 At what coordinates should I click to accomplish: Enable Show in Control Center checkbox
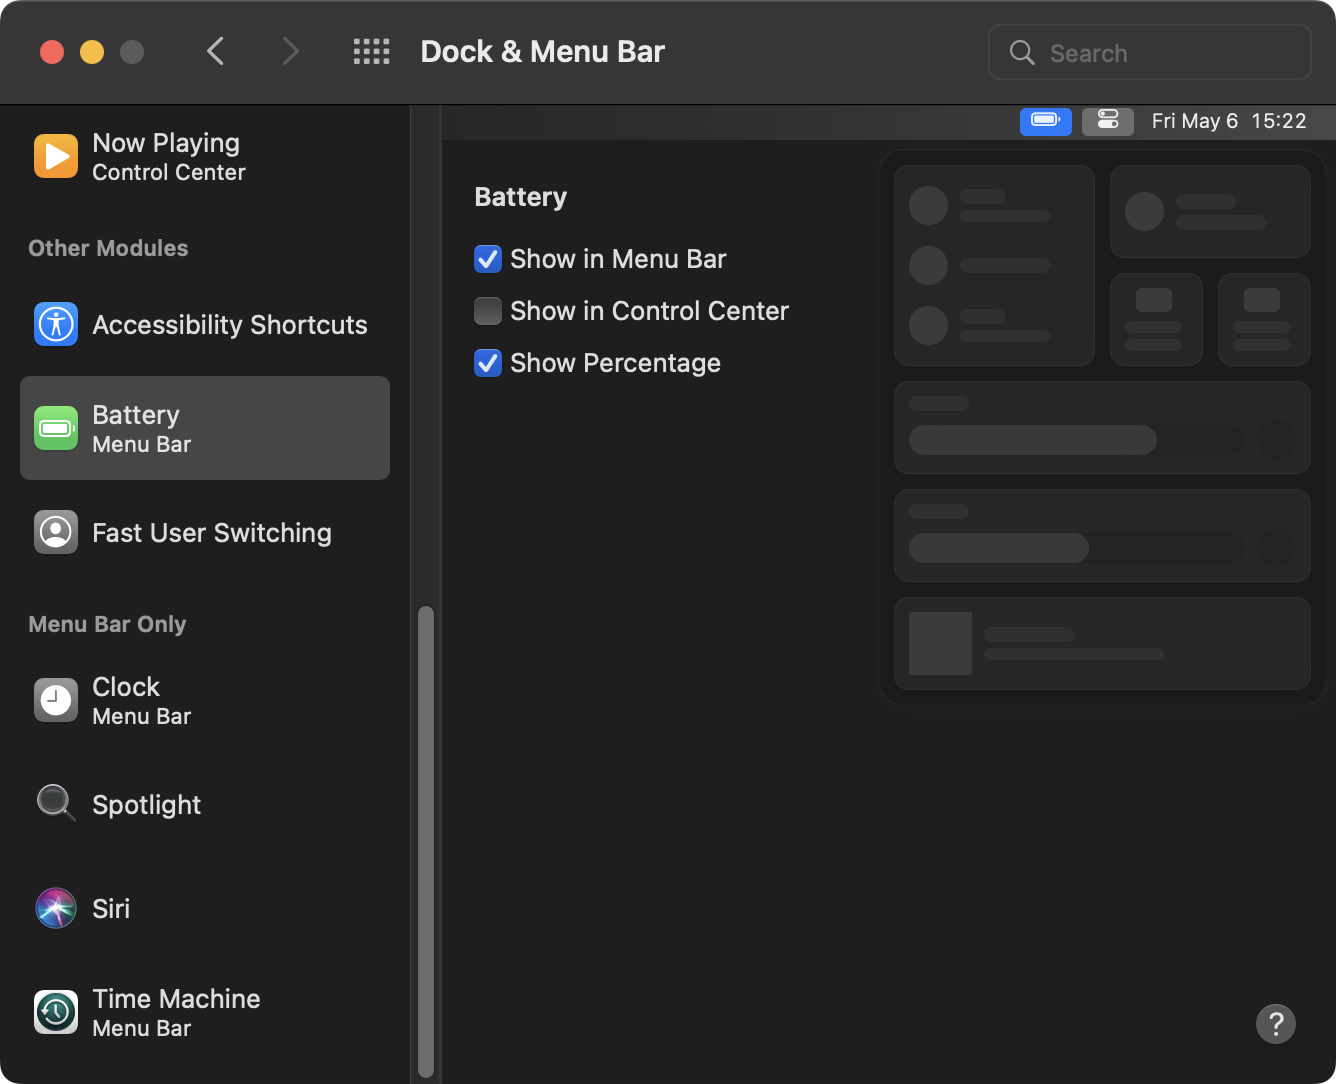point(488,311)
